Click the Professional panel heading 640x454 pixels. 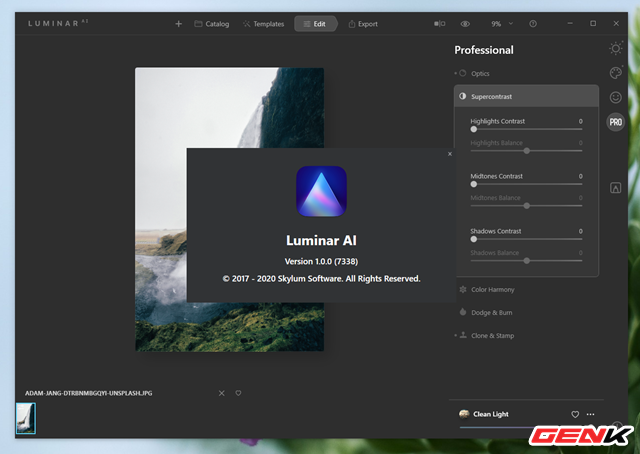click(484, 50)
